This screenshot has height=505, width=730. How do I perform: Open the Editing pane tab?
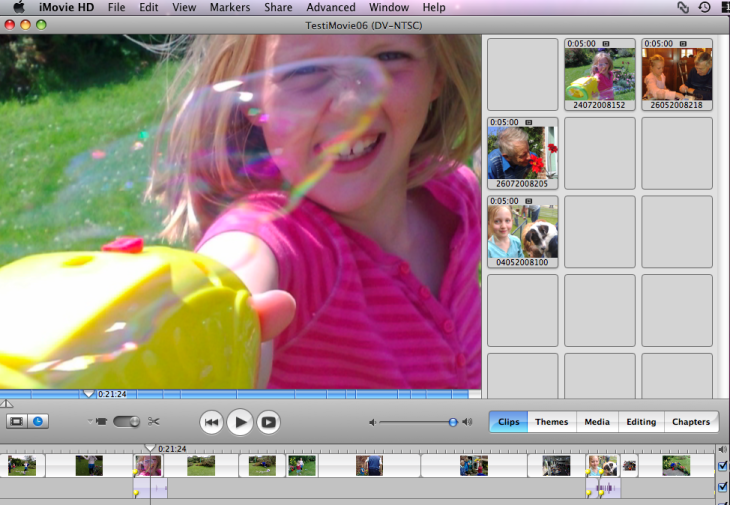click(x=641, y=422)
